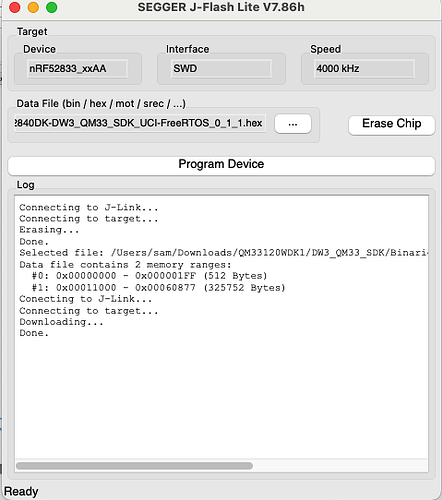Click the Erase Chip button
442x500 pixels.
[x=392, y=125]
